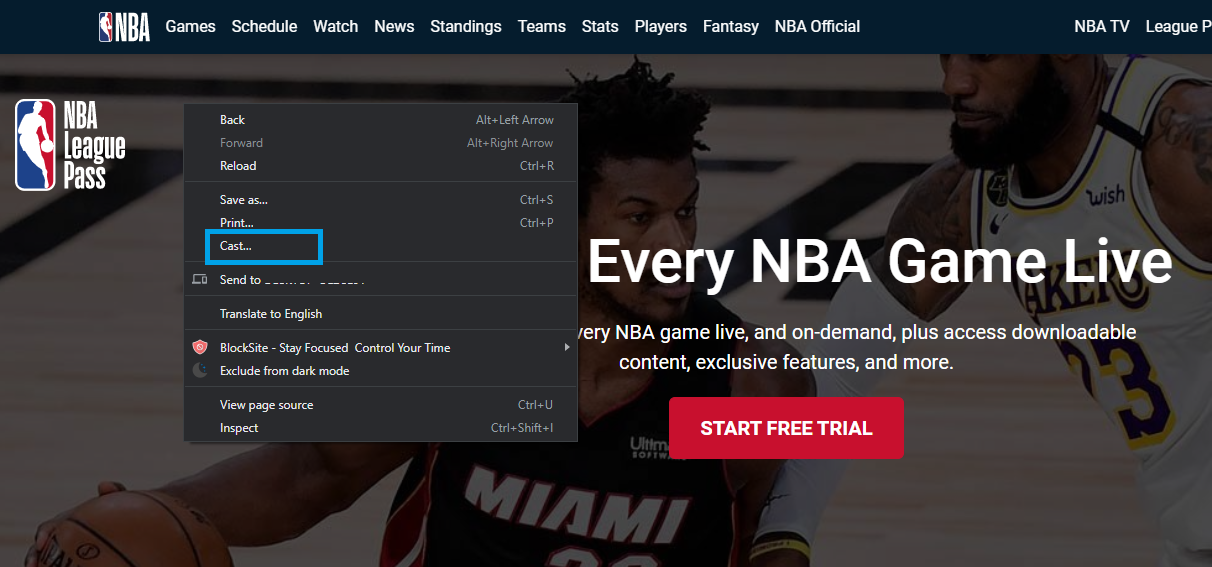Choose Translate to English
This screenshot has height=567, width=1212.
[x=381, y=314]
